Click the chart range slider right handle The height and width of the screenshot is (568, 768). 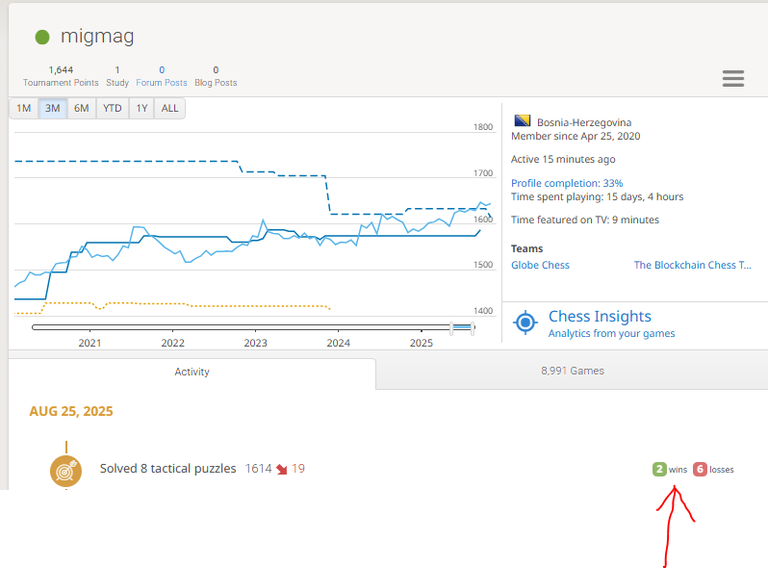(472, 328)
